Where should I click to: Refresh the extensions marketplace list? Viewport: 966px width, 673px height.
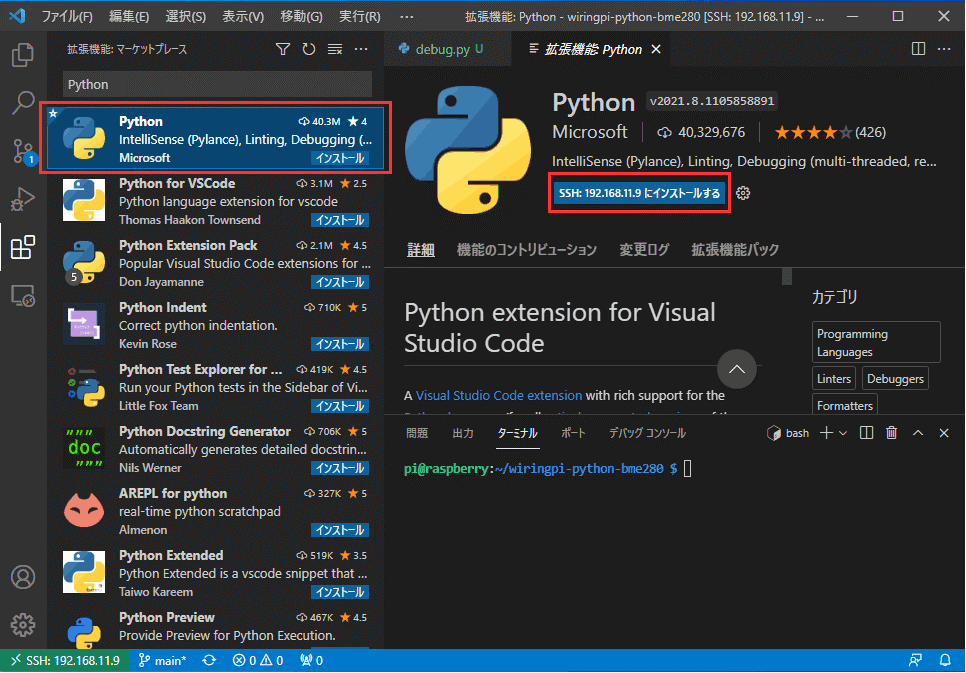[x=309, y=49]
